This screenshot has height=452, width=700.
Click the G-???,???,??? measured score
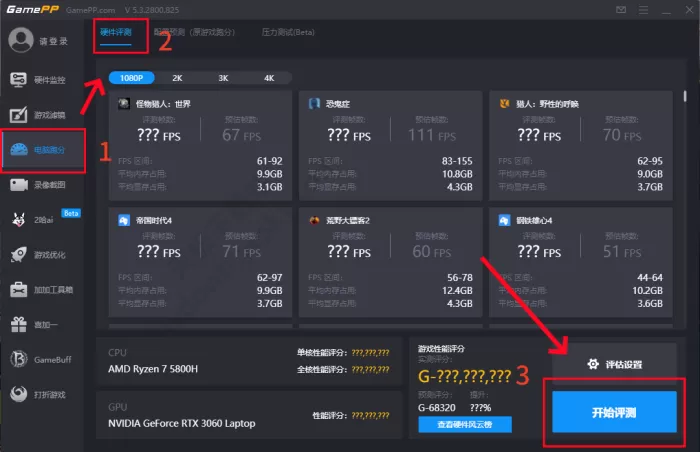coord(464,377)
